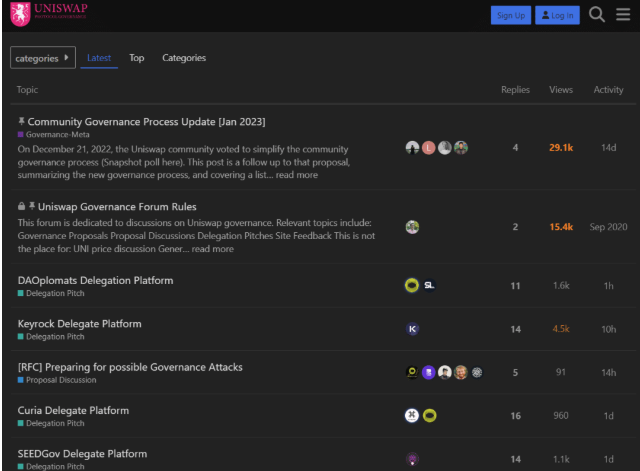The height and width of the screenshot is (471, 640).
Task: Click the red L avatar on first topic
Action: click(428, 148)
